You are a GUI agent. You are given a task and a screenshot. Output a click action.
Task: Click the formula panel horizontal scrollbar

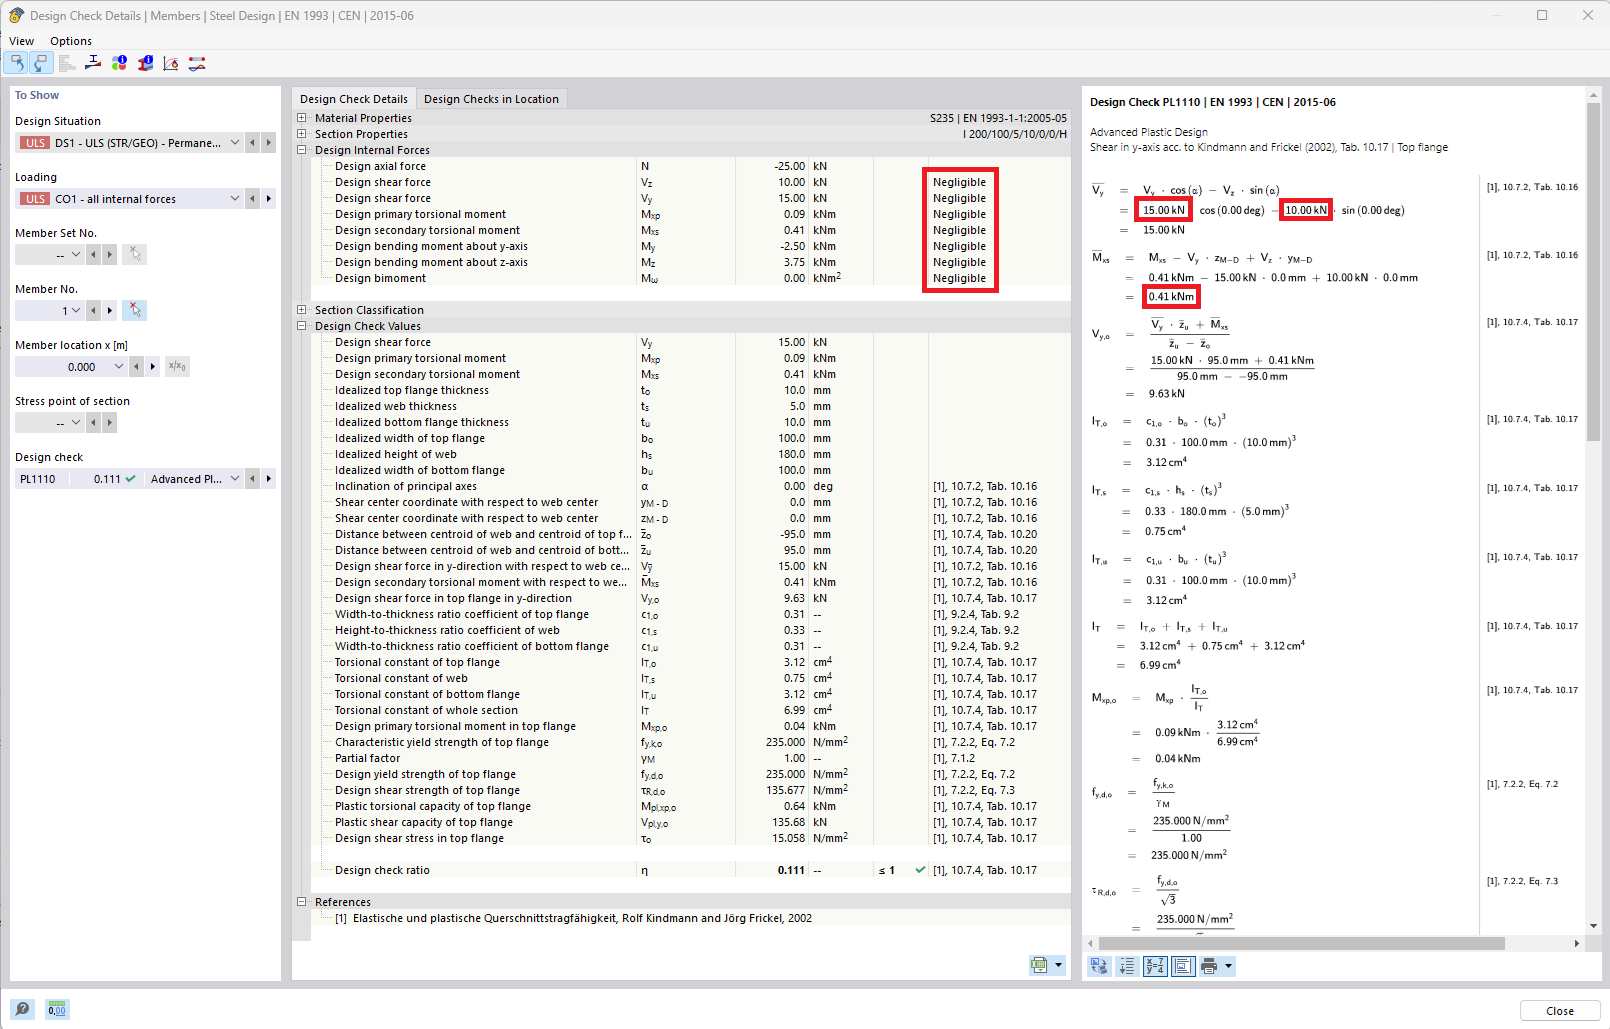(1301, 943)
